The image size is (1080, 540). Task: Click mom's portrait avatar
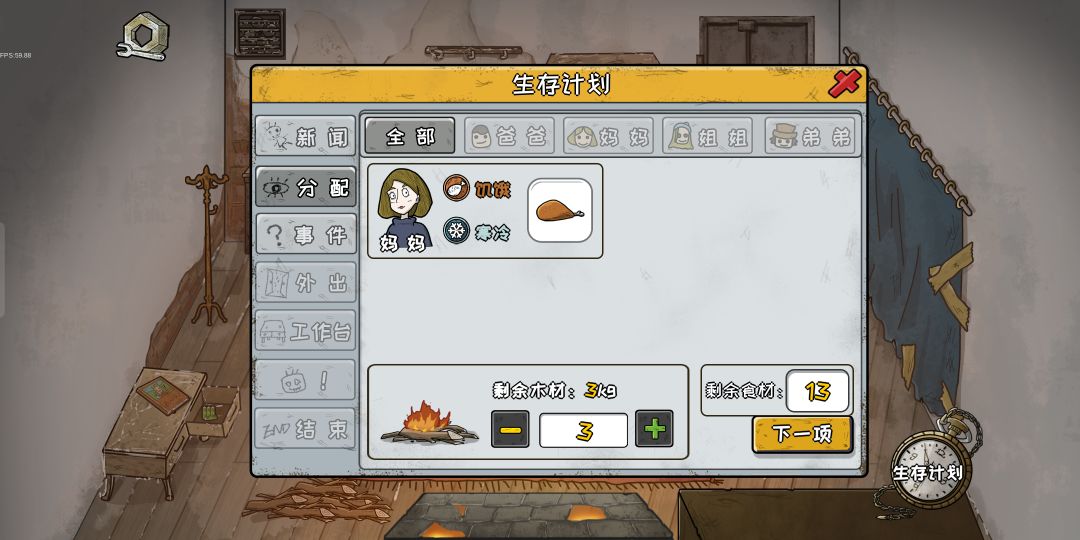(405, 209)
